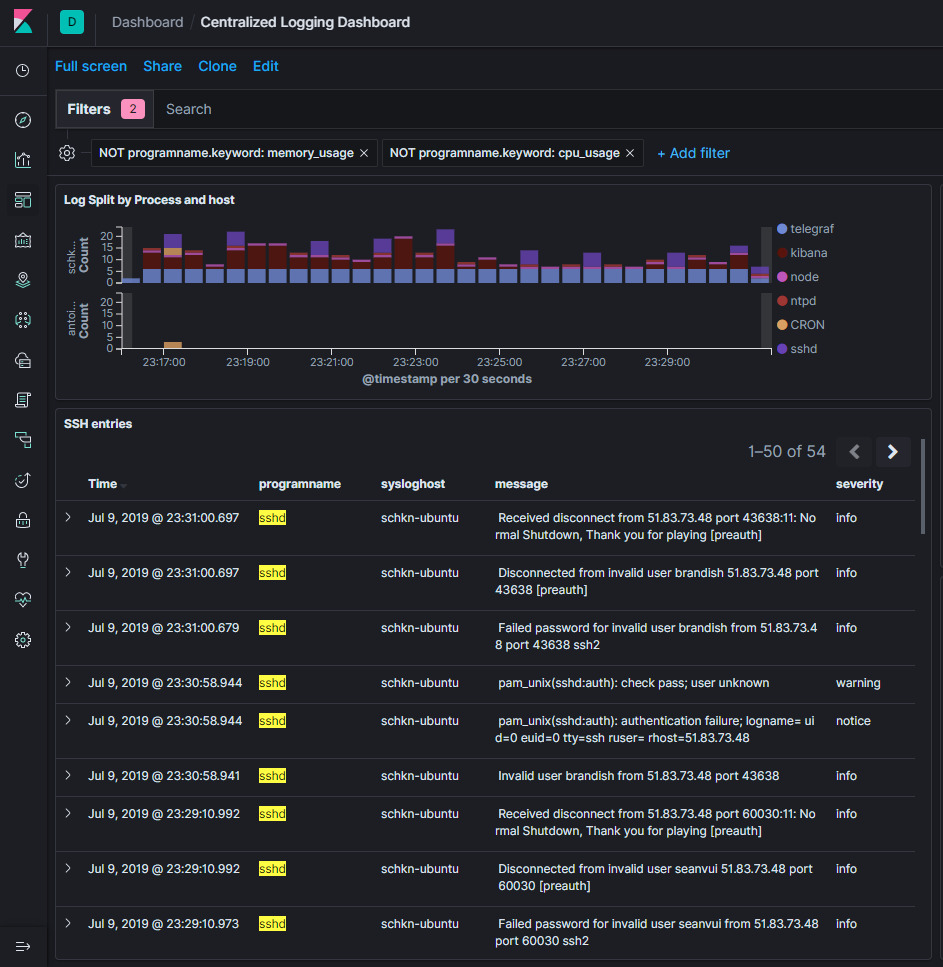The image size is (943, 967).
Task: Click the 'SSH entries' panel title
Action: pos(98,424)
